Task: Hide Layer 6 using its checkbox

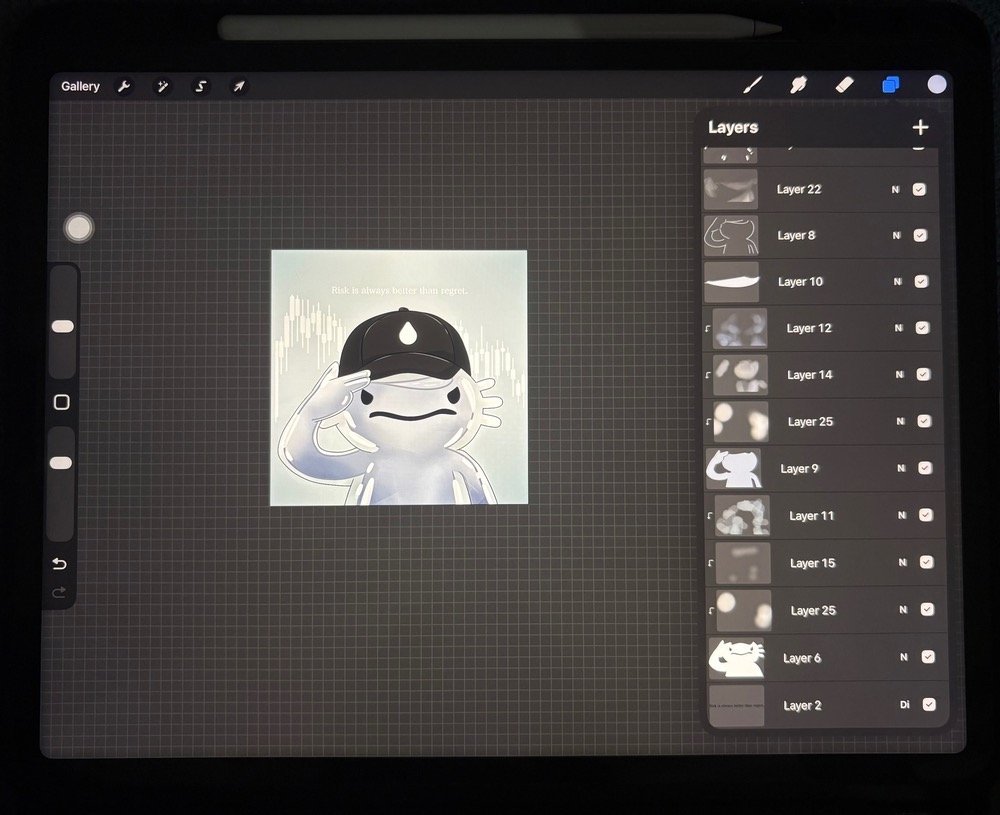Action: (928, 657)
